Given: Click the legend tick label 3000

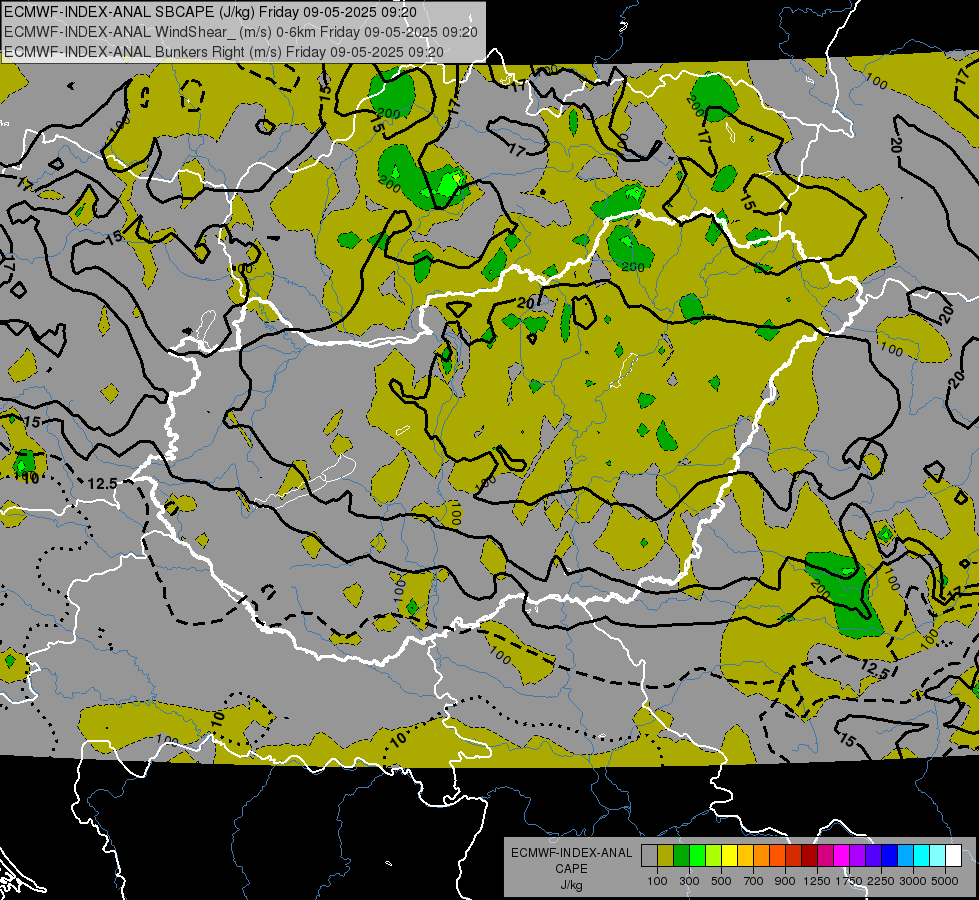Looking at the screenshot, I should pyautogui.click(x=913, y=881).
